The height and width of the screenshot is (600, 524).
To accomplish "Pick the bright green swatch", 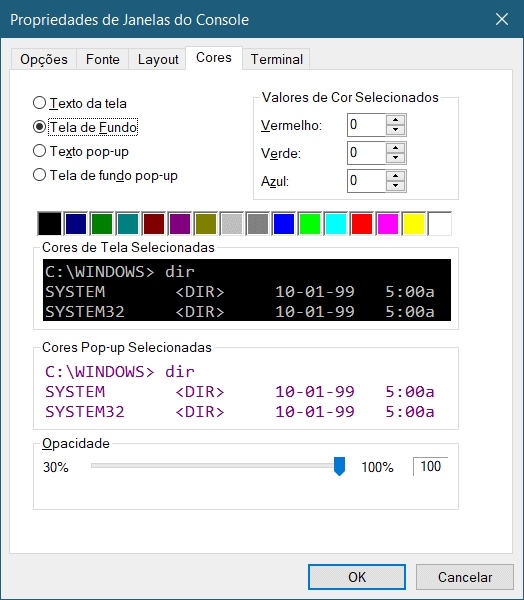I will click(x=310, y=223).
